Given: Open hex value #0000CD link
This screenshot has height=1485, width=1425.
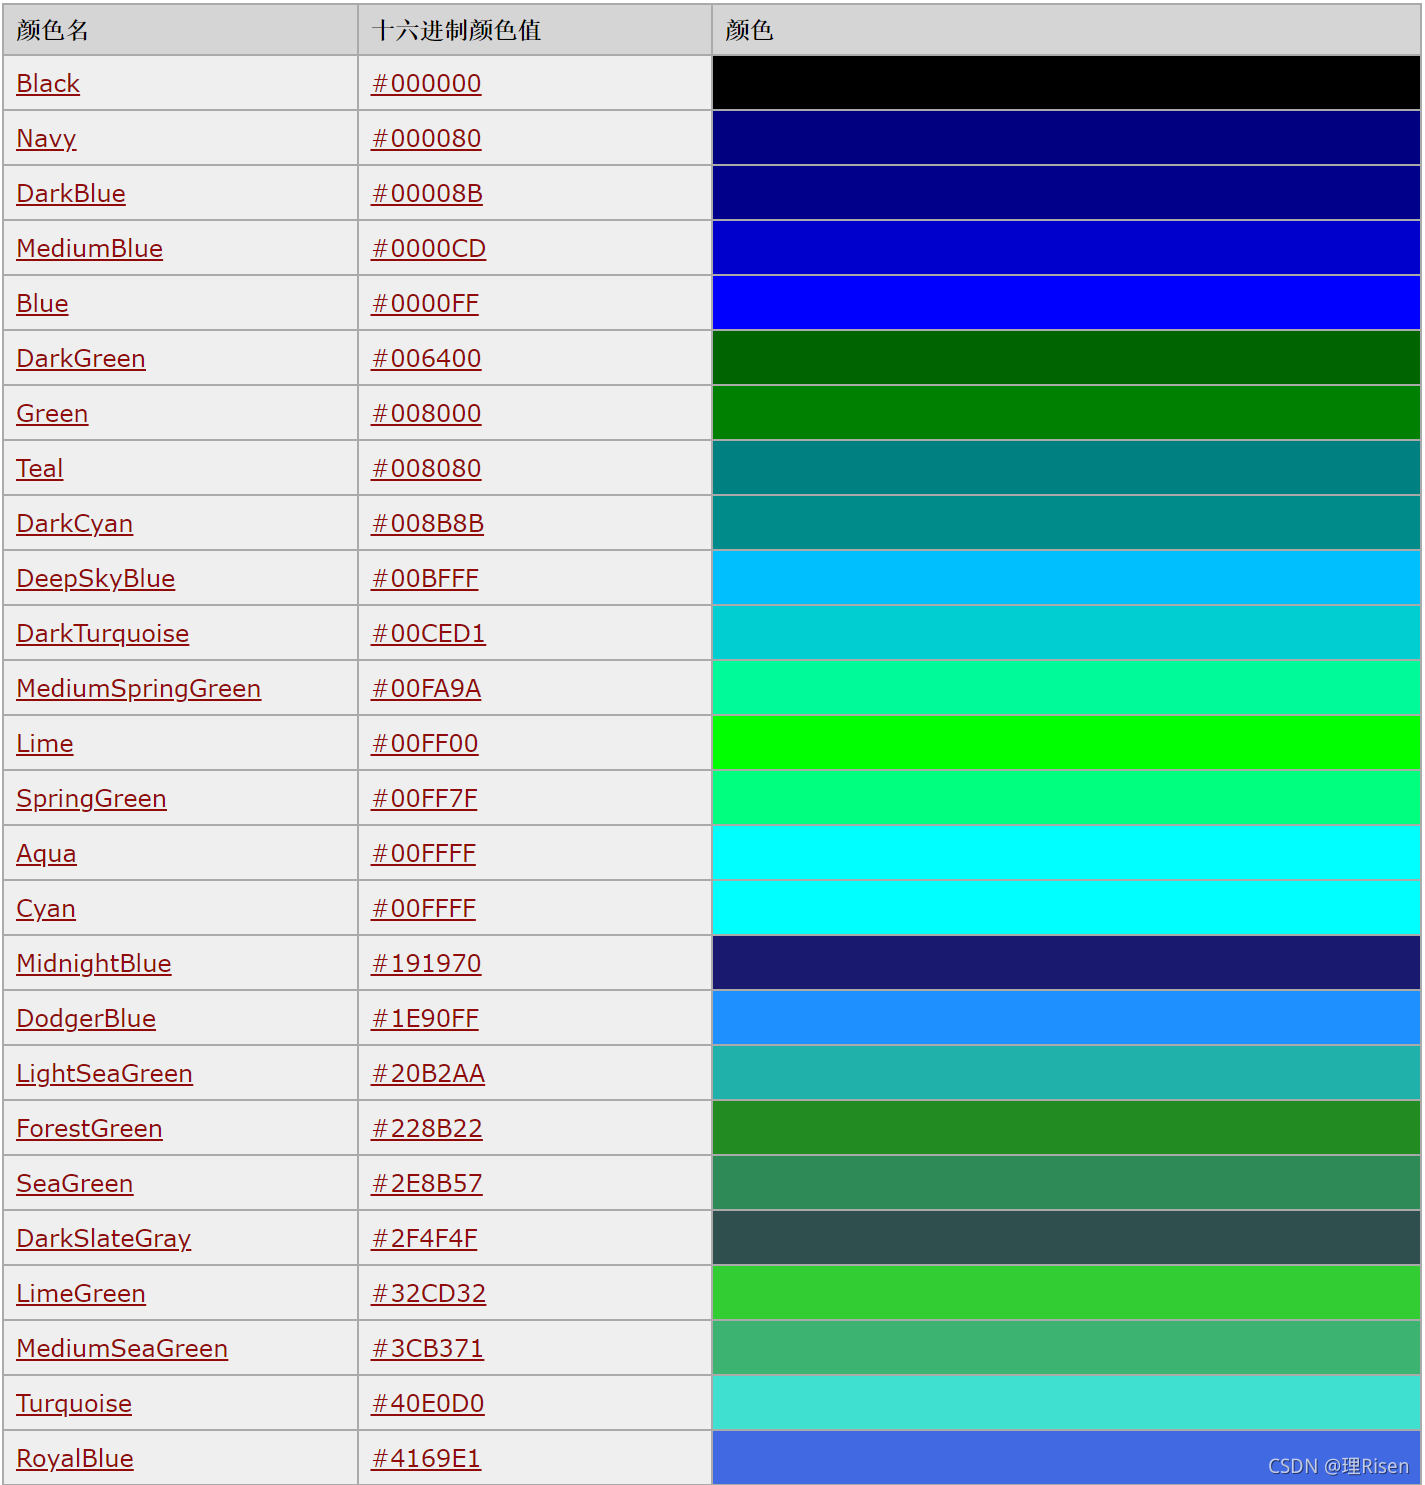Looking at the screenshot, I should (x=429, y=249).
